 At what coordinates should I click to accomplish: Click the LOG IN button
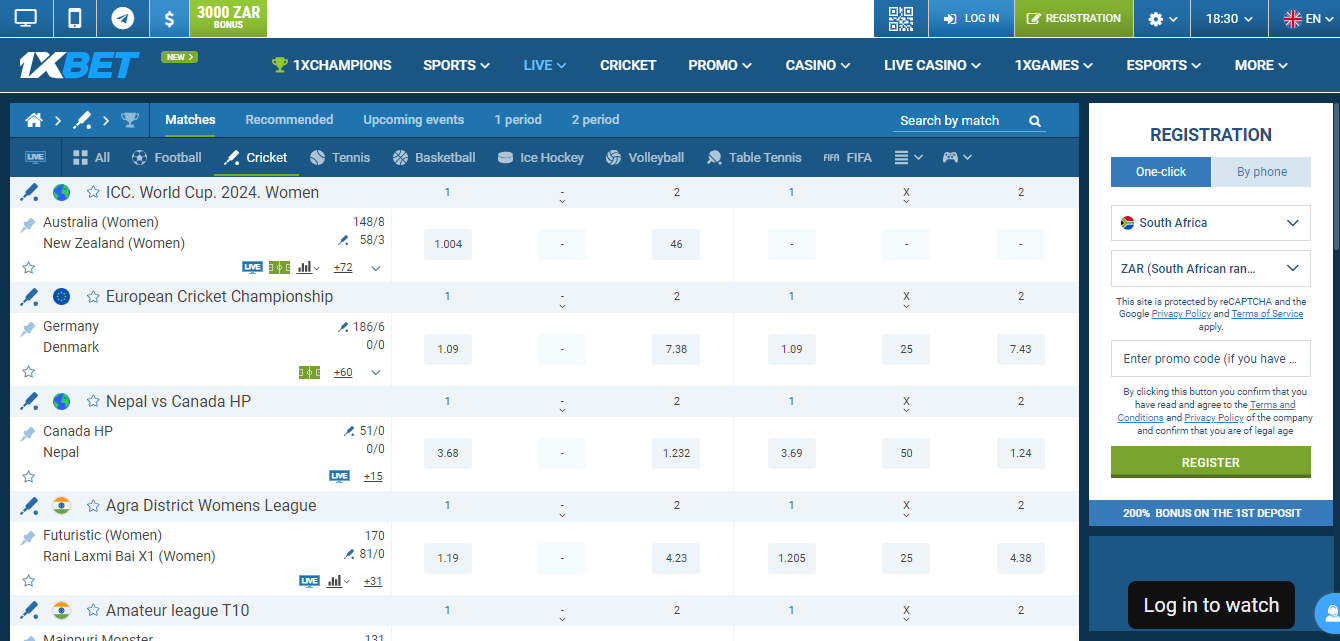coord(971,19)
